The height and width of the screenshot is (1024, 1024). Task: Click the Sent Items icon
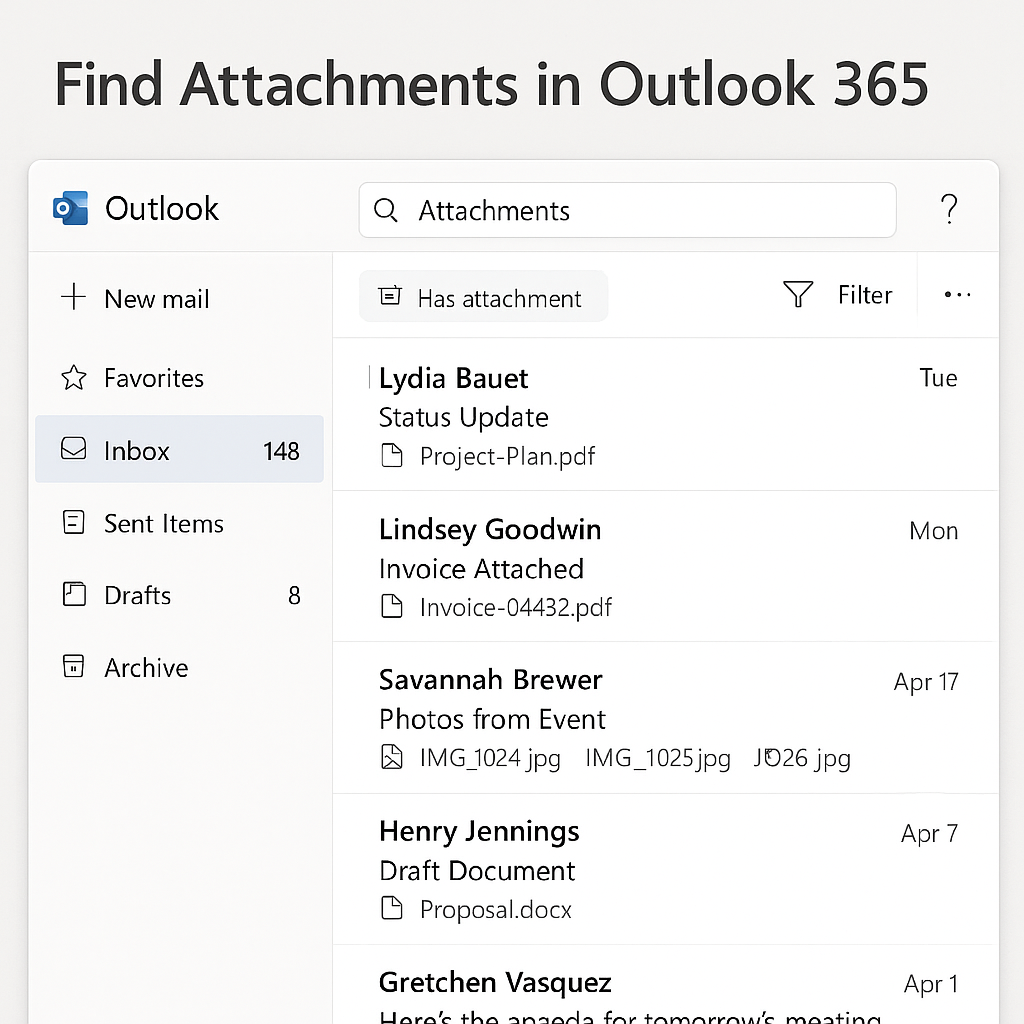(x=73, y=522)
